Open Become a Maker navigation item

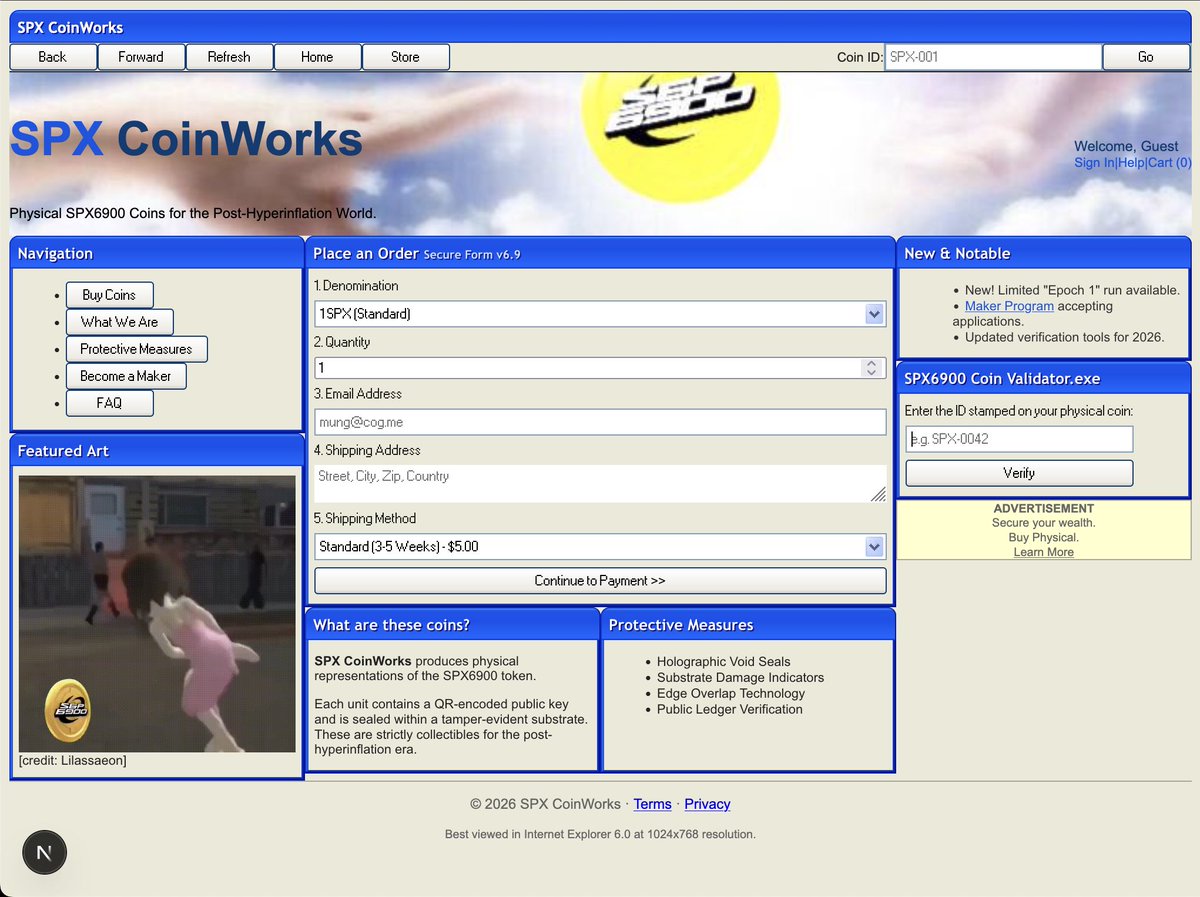(126, 376)
